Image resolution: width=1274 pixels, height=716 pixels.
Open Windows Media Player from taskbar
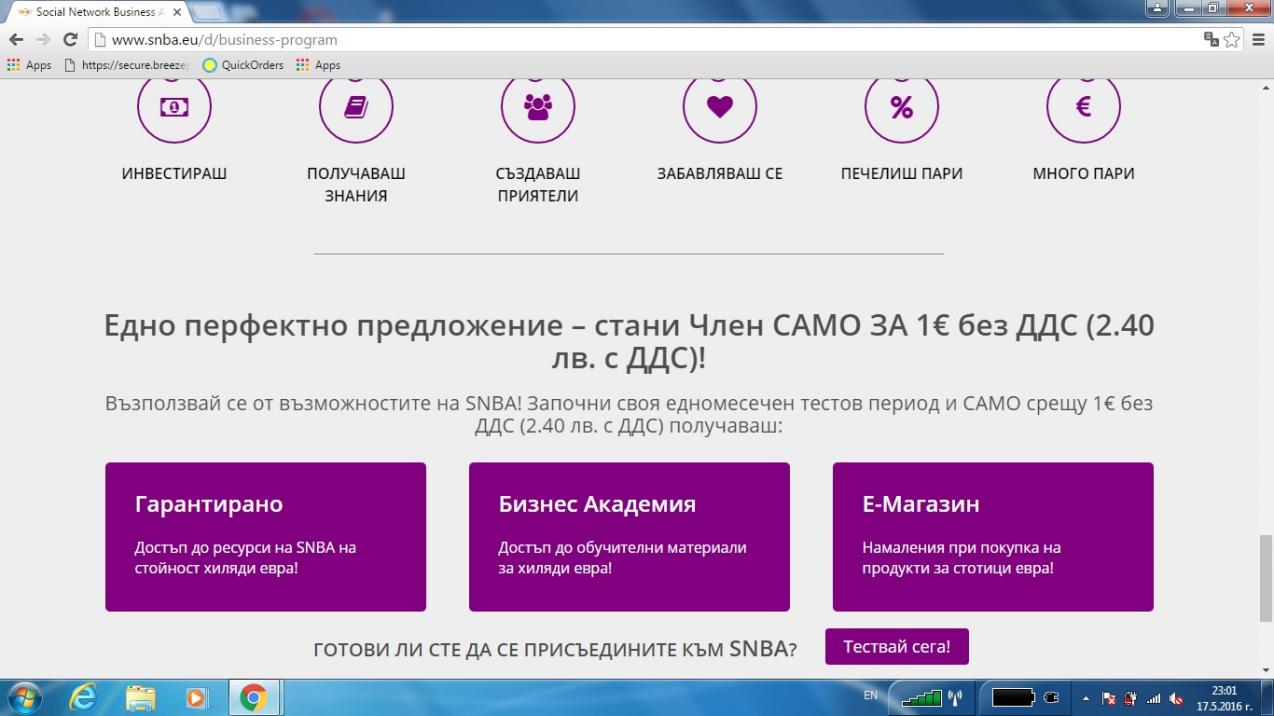coord(197,698)
